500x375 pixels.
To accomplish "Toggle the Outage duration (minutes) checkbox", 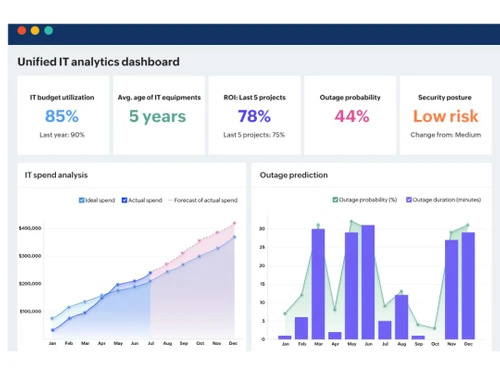I will [409, 200].
